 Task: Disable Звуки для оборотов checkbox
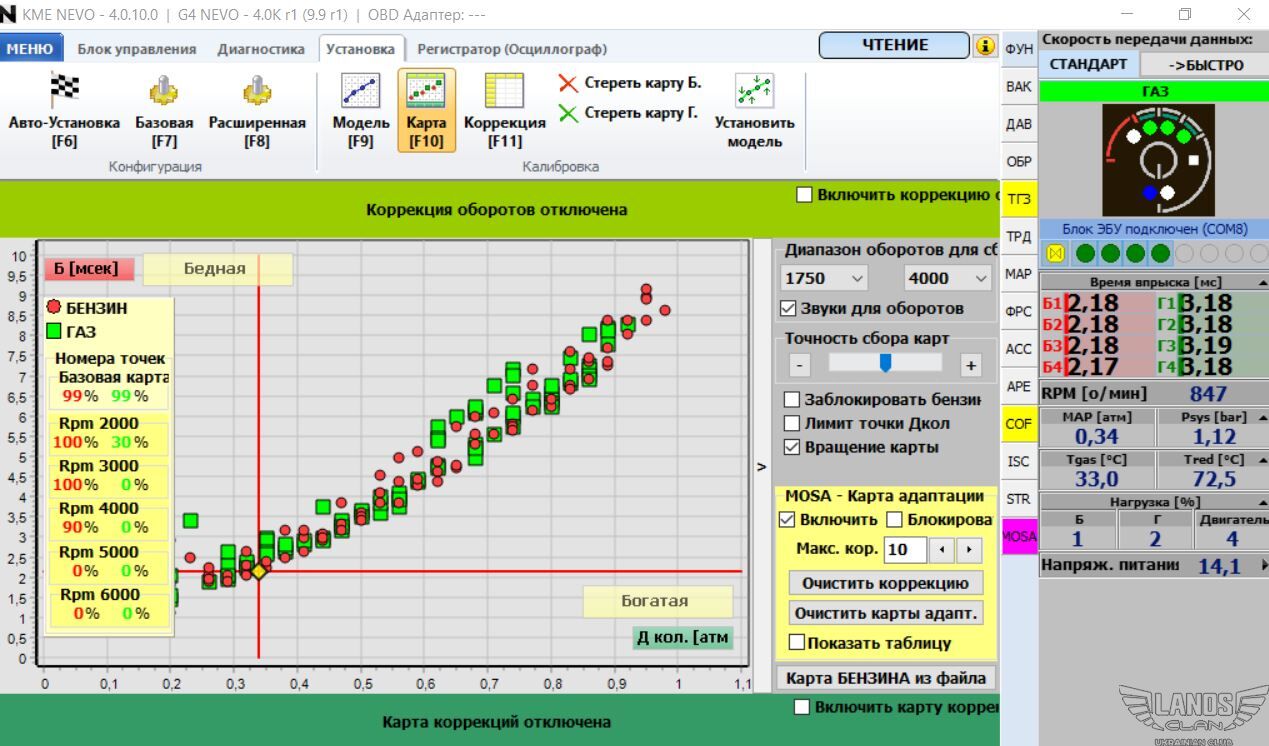[x=790, y=308]
